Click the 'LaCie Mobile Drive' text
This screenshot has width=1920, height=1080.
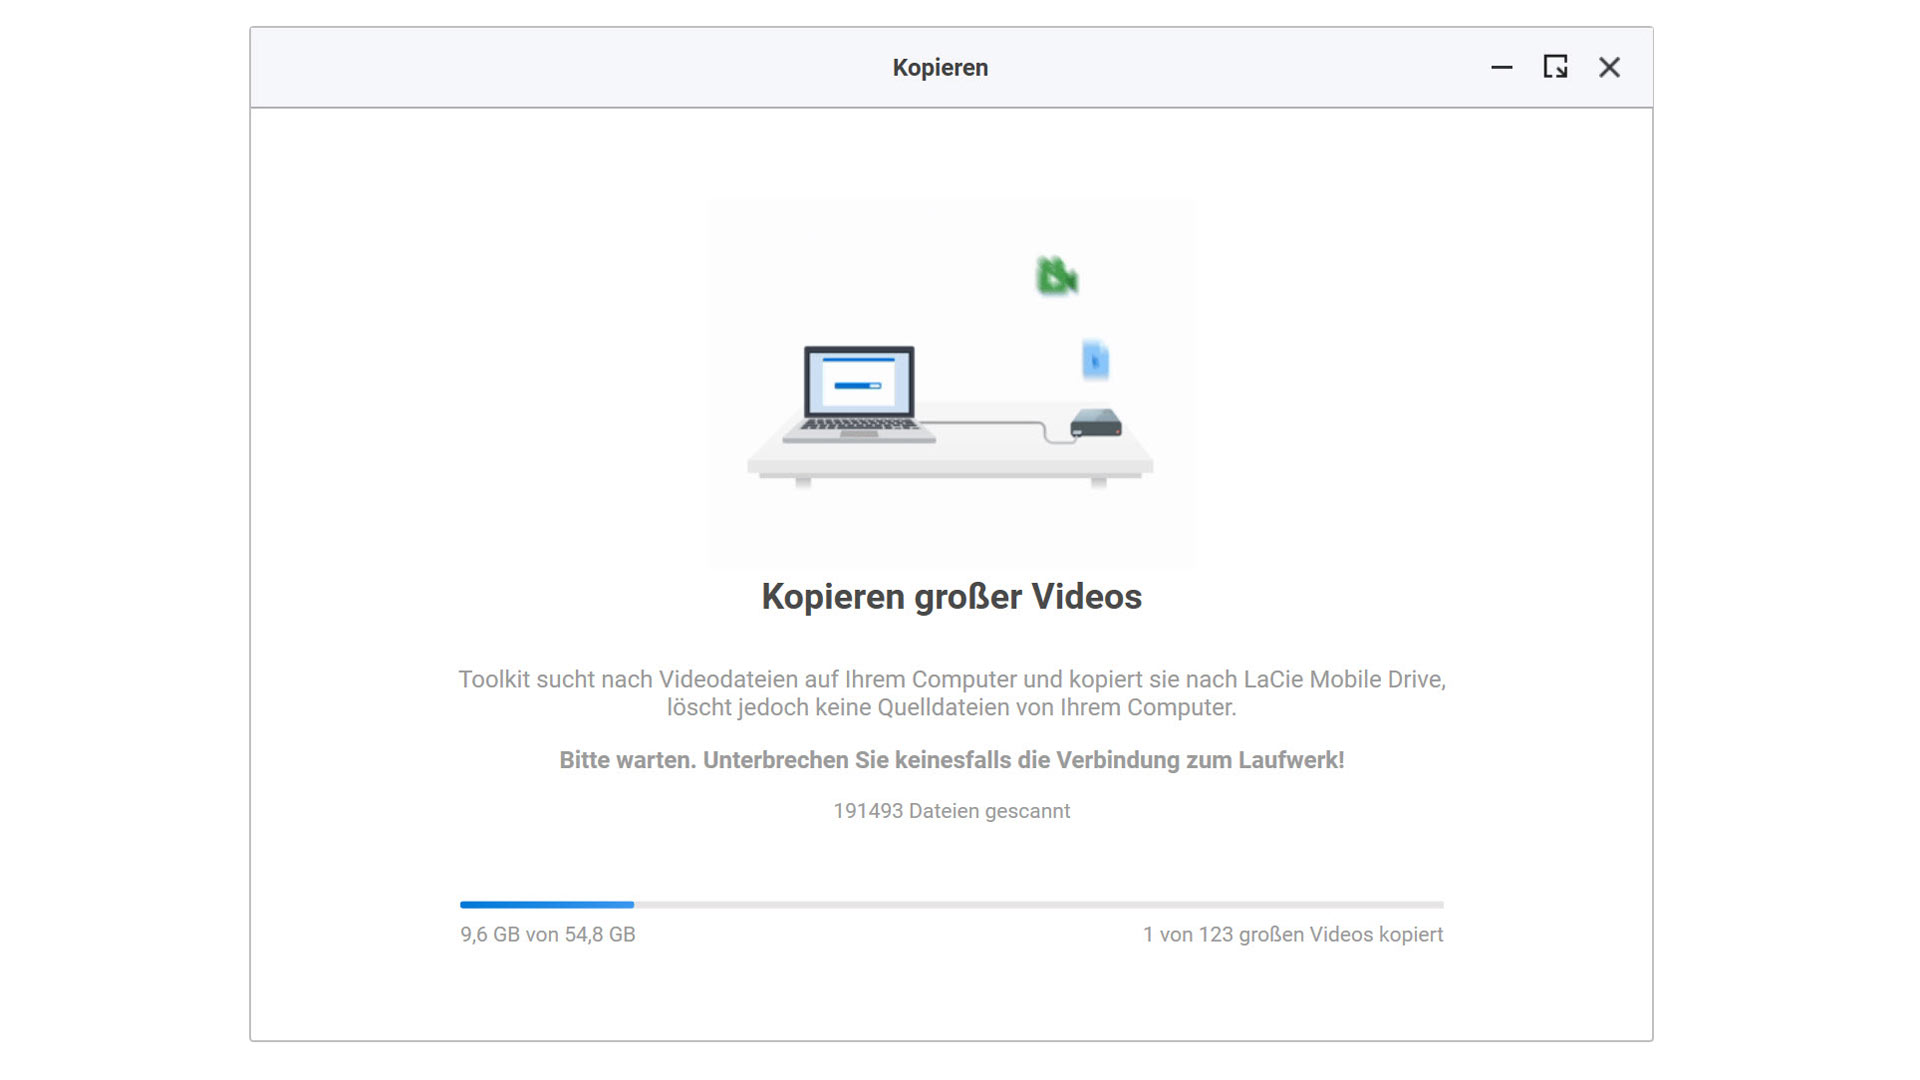click(x=1343, y=679)
